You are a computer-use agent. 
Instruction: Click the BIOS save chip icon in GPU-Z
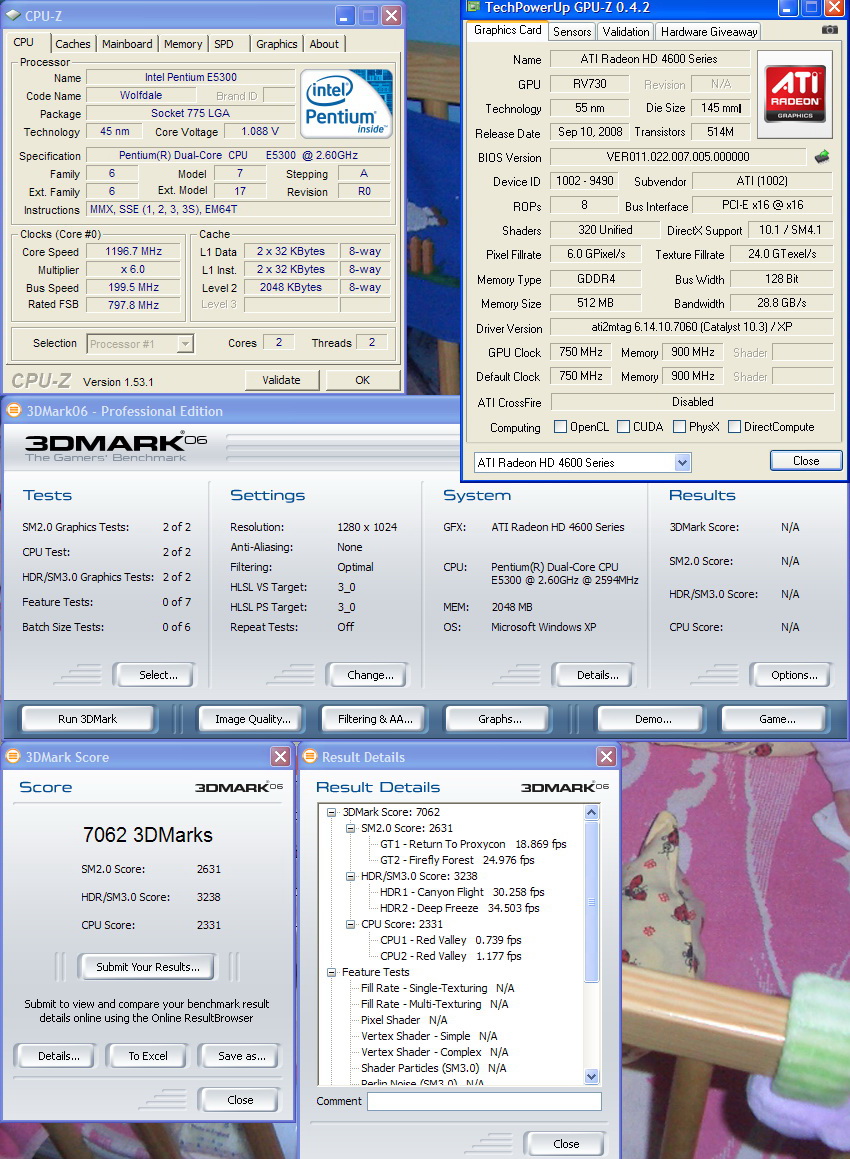click(x=822, y=157)
